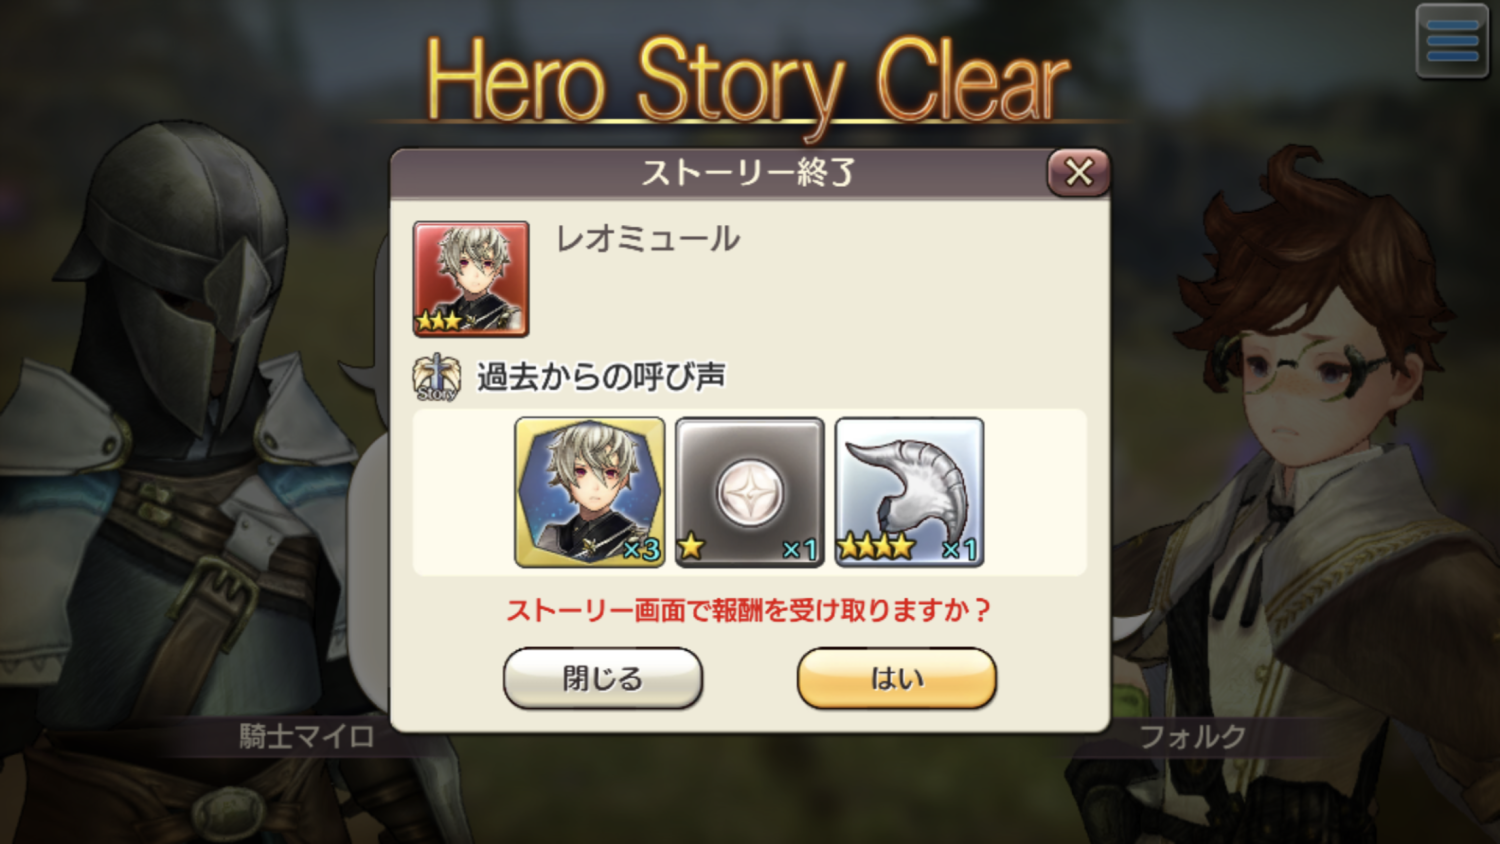Tap the red ストーリー画面で報酬を受け取りますか prompt

(x=748, y=610)
